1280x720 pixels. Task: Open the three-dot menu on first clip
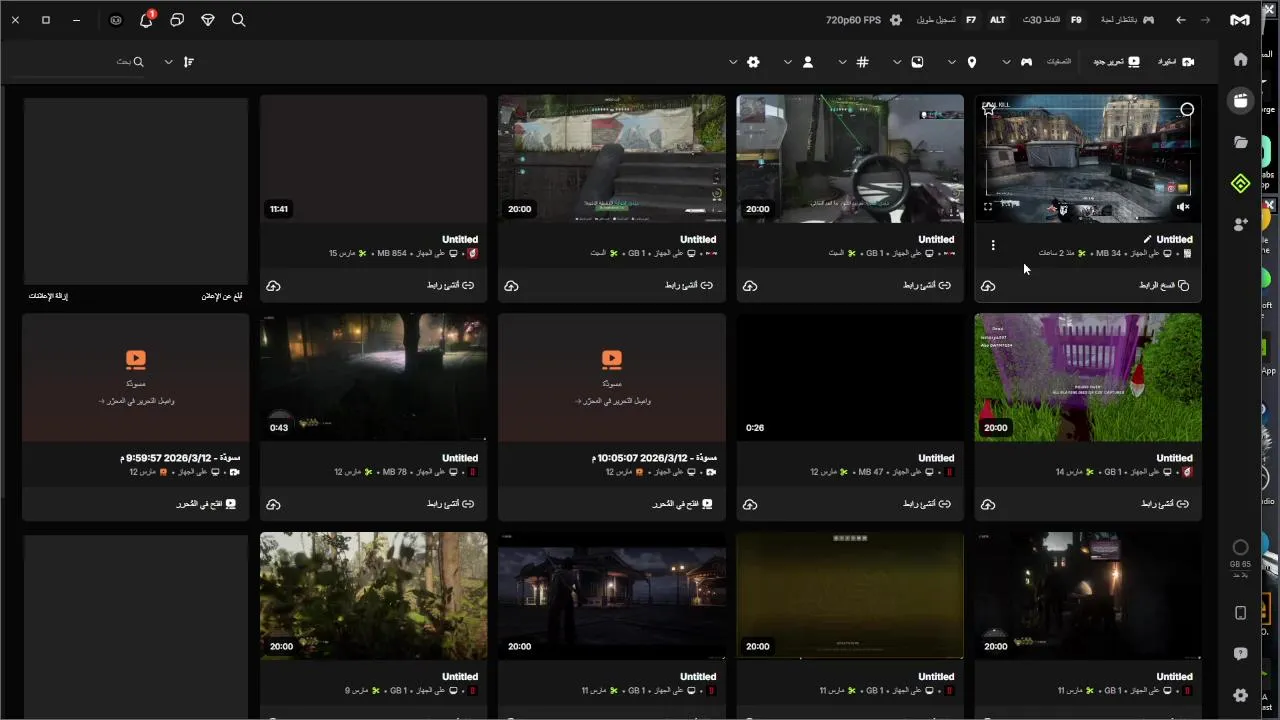coord(993,245)
